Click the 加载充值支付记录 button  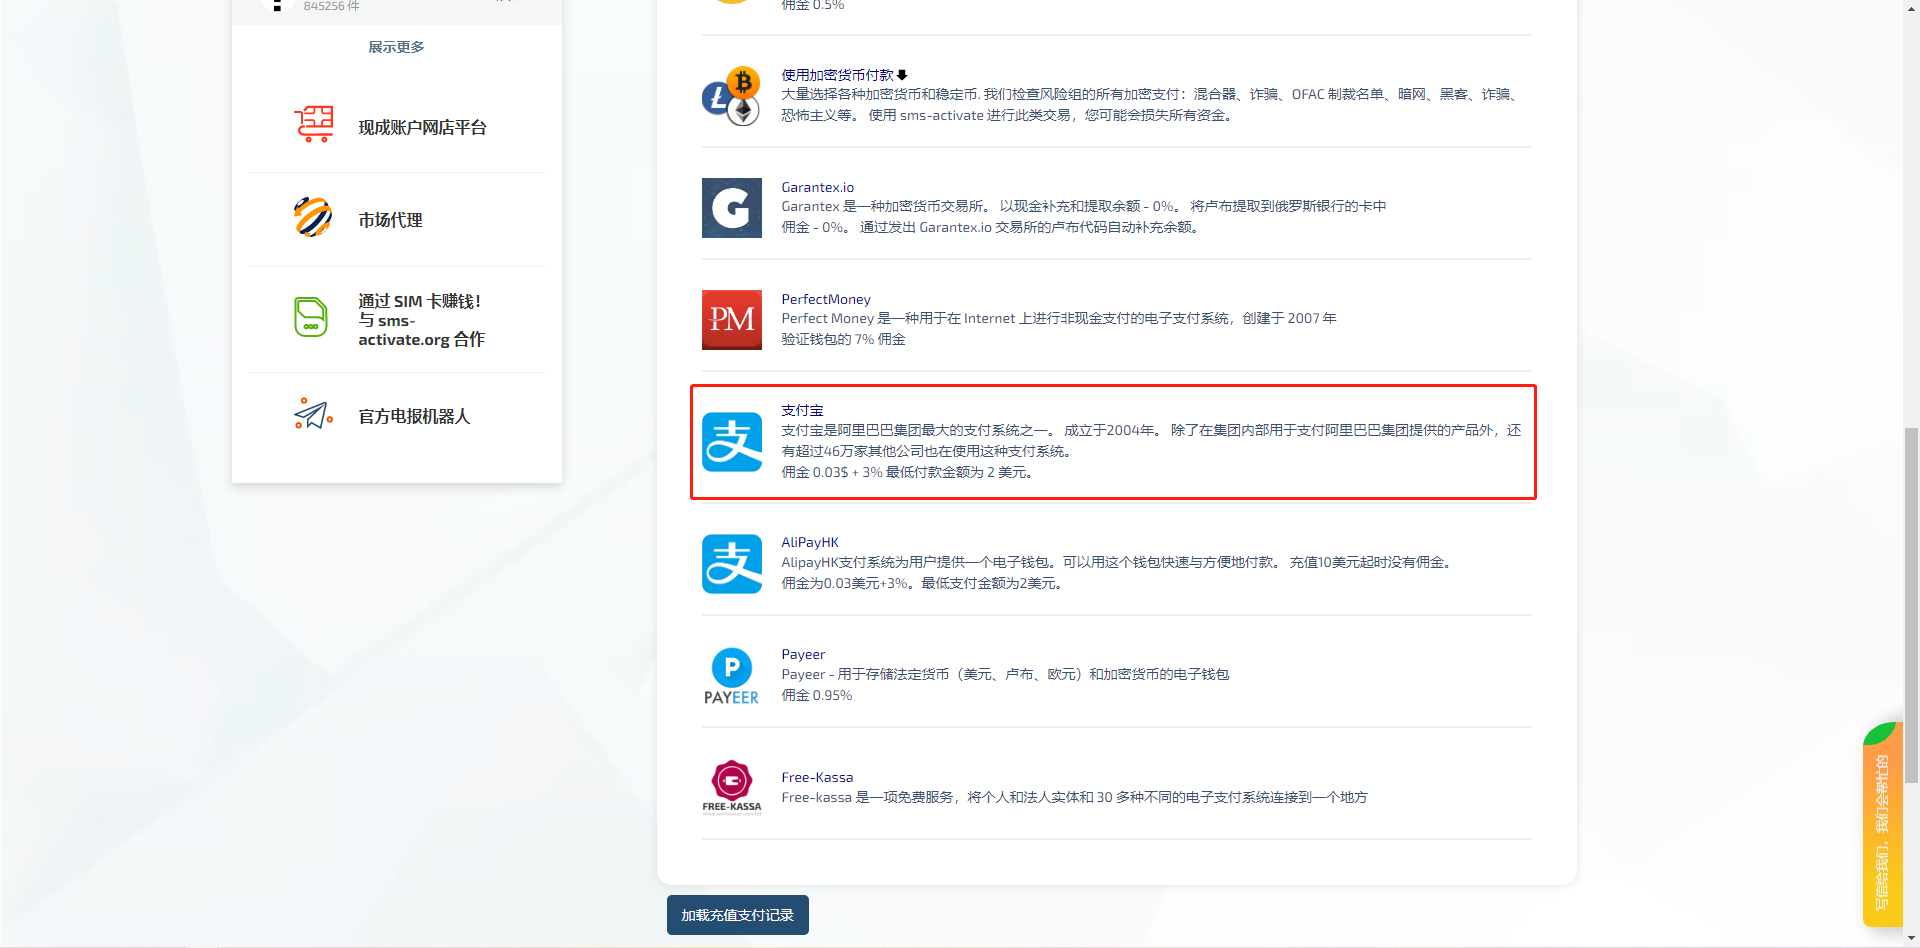pyautogui.click(x=737, y=915)
